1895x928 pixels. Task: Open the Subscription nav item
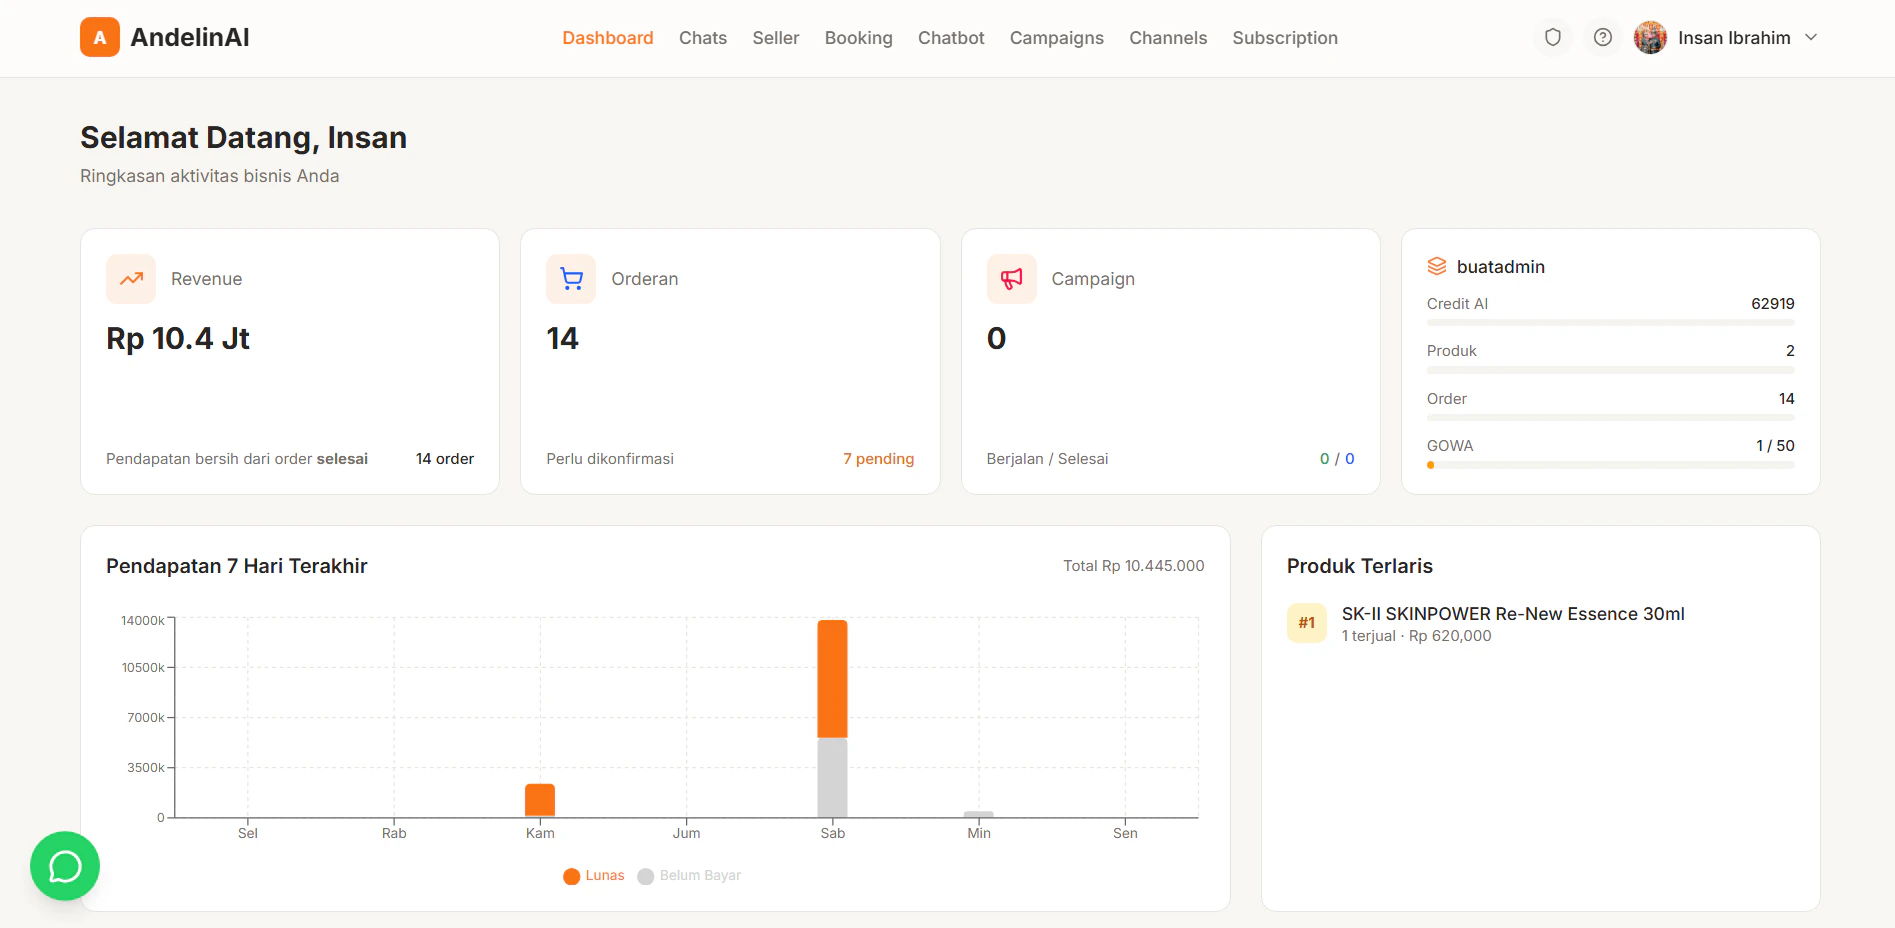1285,38
